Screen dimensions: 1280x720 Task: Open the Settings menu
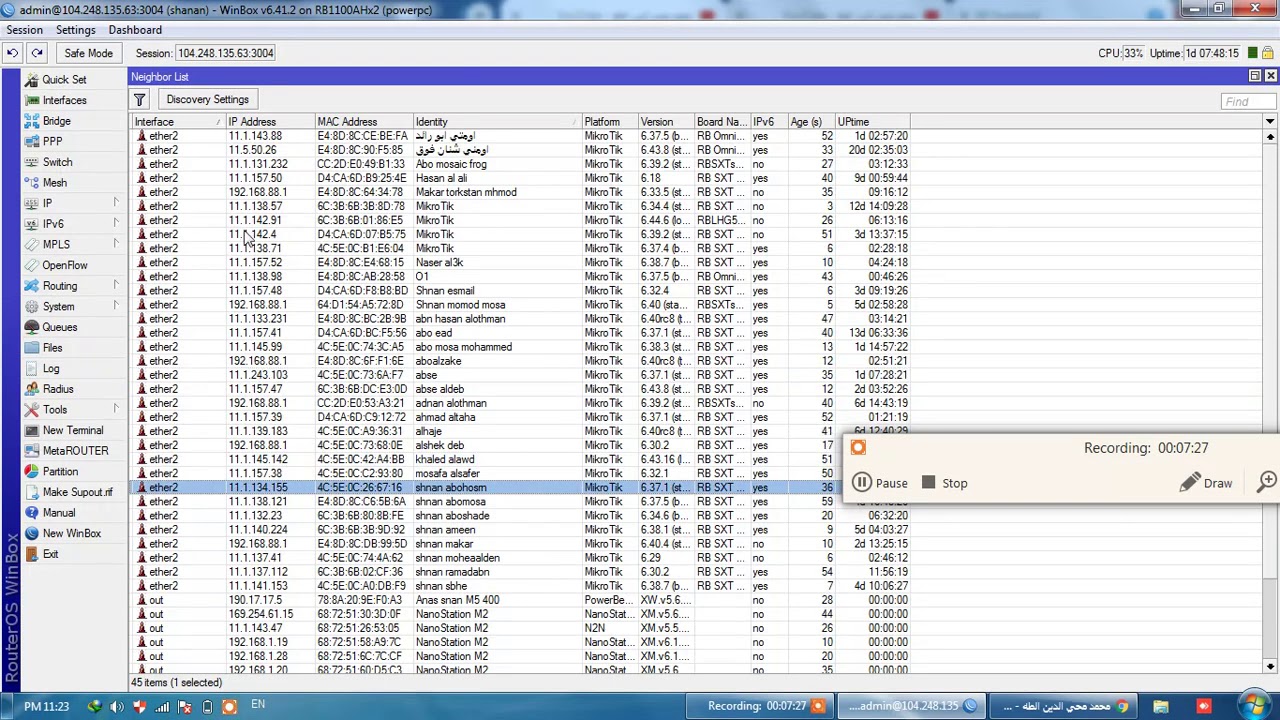(75, 30)
